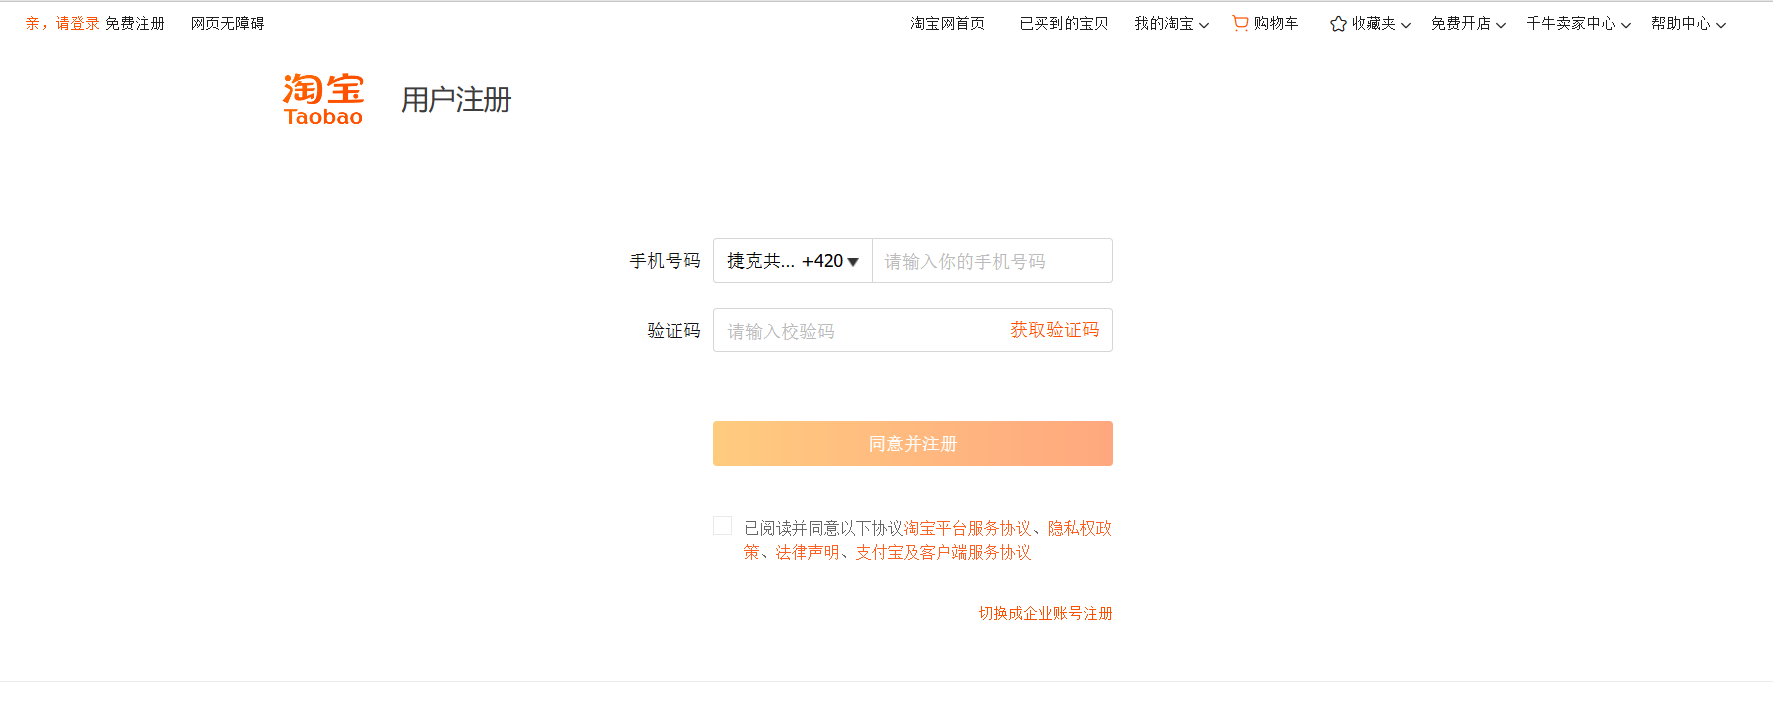Open the country code dropdown +420
The width and height of the screenshot is (1773, 721).
792,261
